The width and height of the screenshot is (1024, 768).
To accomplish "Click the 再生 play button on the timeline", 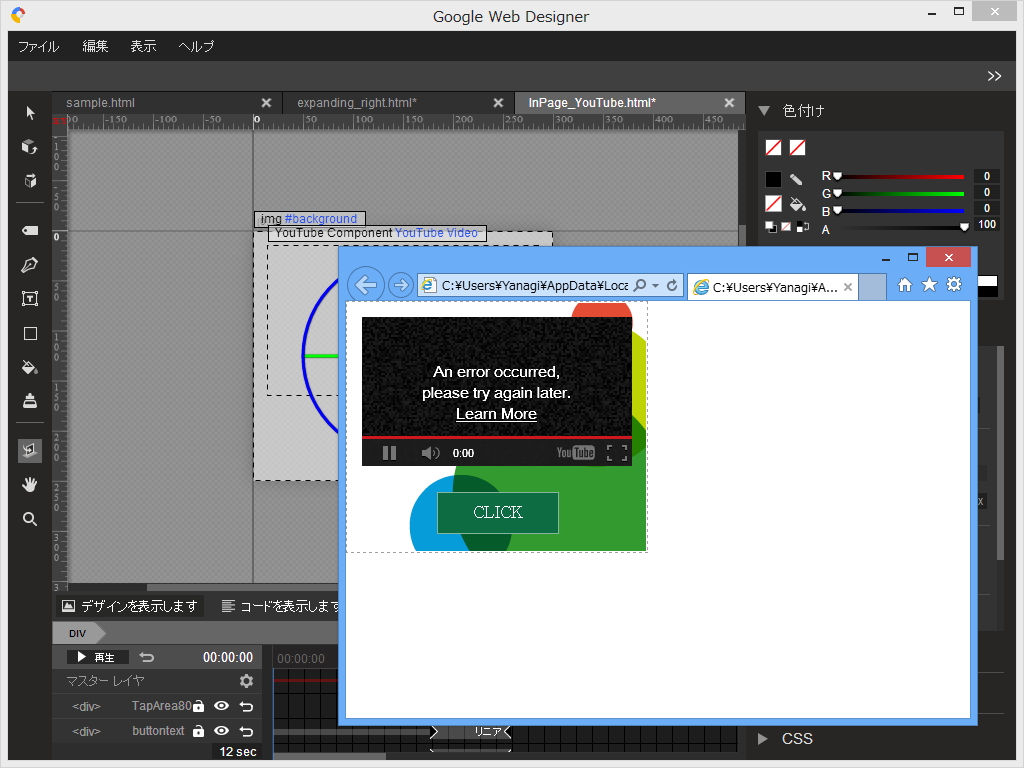I will pos(97,657).
